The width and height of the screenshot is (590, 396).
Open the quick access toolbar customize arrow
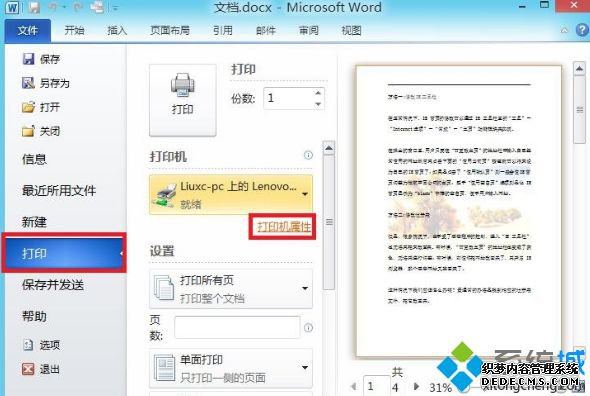116,8
